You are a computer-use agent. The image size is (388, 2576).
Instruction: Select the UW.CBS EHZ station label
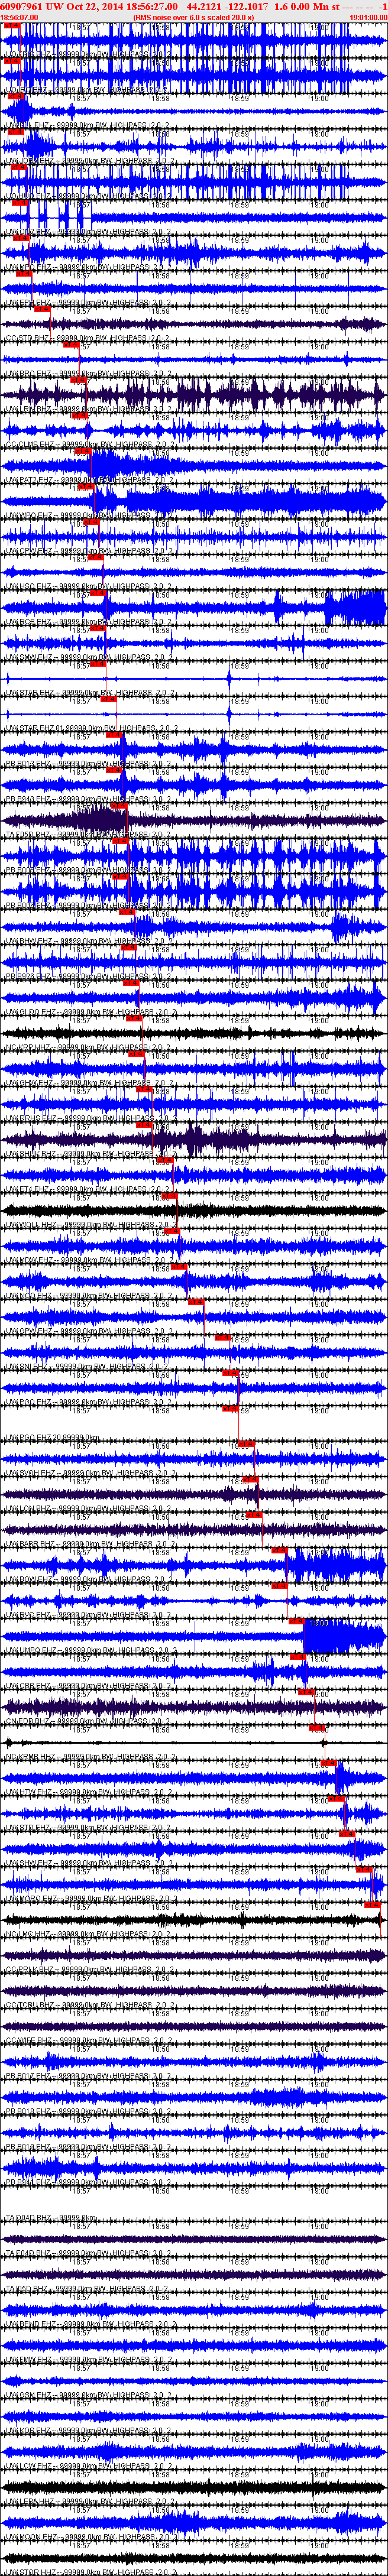pyautogui.click(x=87, y=1687)
